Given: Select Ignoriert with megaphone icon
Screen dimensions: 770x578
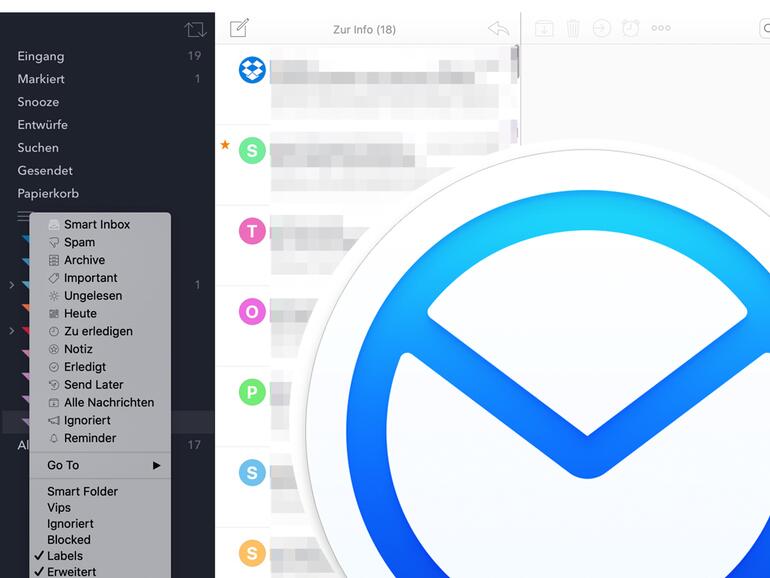Looking at the screenshot, I should click(x=100, y=420).
